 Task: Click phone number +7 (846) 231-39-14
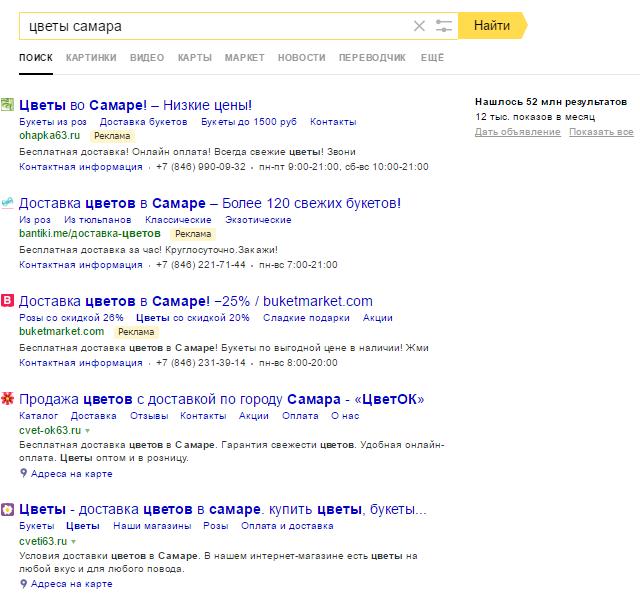[x=201, y=363]
